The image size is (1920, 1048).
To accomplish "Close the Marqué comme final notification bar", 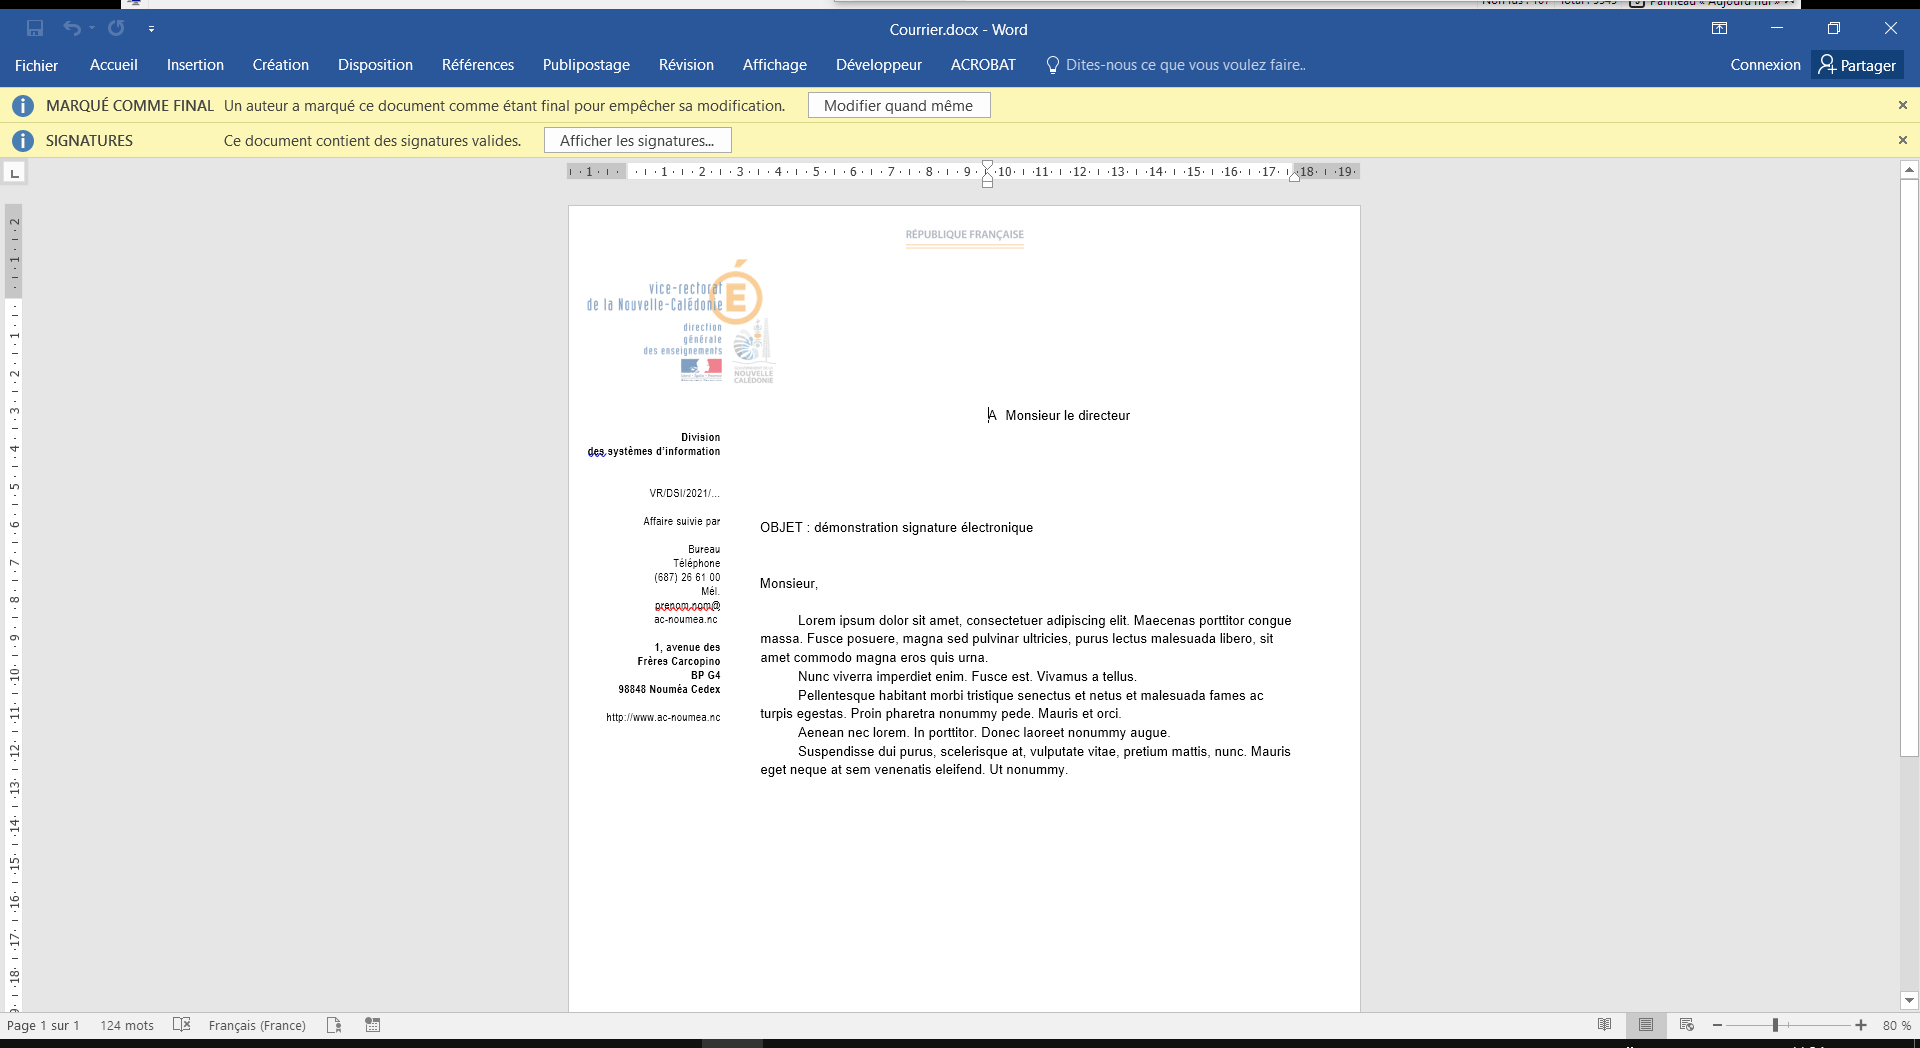I will 1902,105.
